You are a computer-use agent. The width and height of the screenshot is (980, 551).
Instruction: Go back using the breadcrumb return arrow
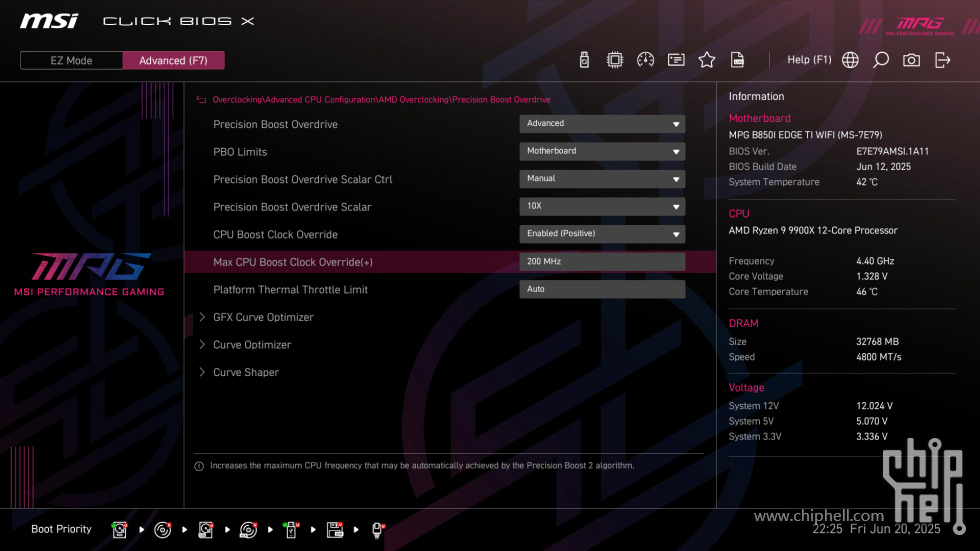(x=201, y=100)
